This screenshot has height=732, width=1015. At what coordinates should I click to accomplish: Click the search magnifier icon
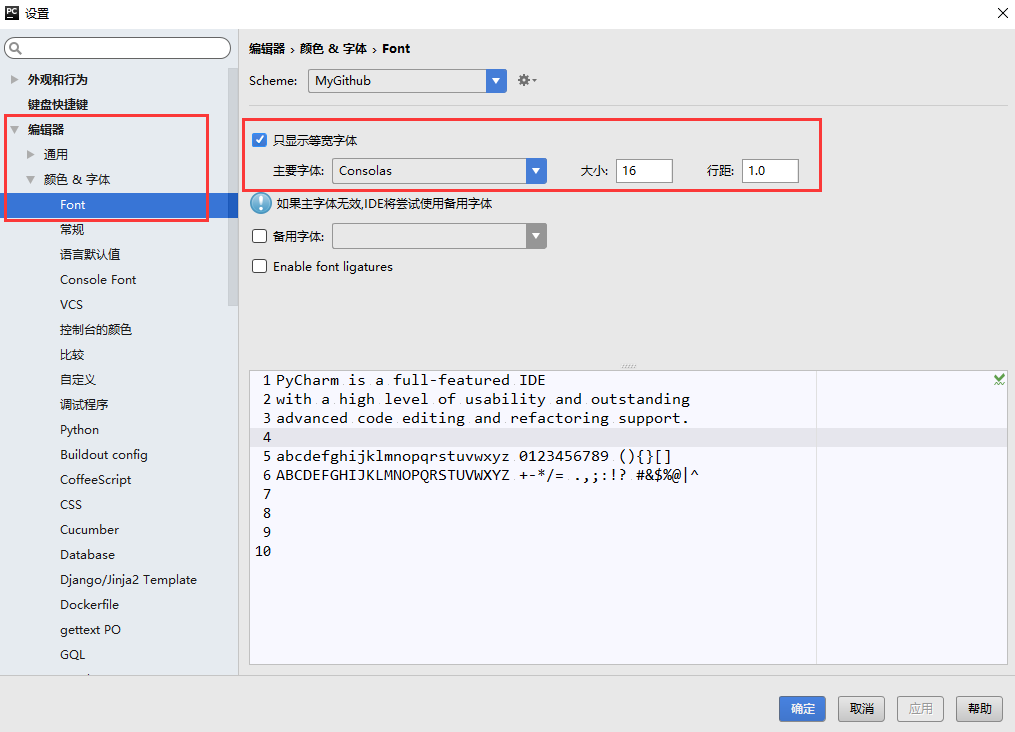point(16,48)
